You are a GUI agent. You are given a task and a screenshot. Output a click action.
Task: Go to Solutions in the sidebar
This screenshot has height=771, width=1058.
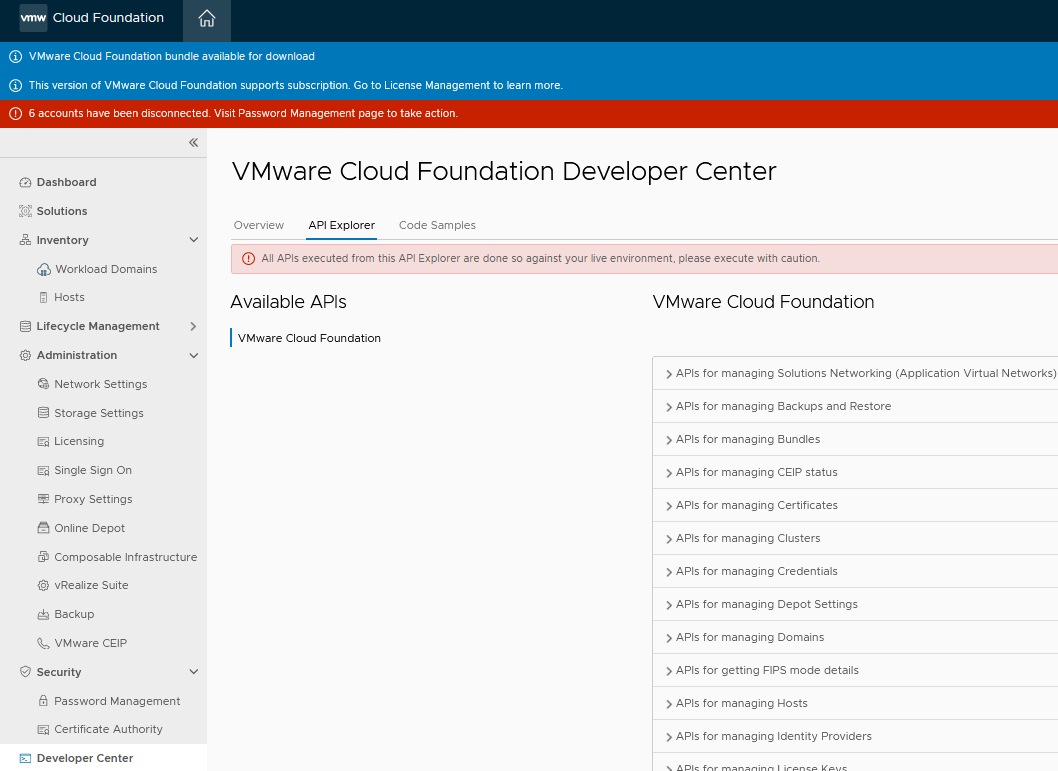click(61, 211)
